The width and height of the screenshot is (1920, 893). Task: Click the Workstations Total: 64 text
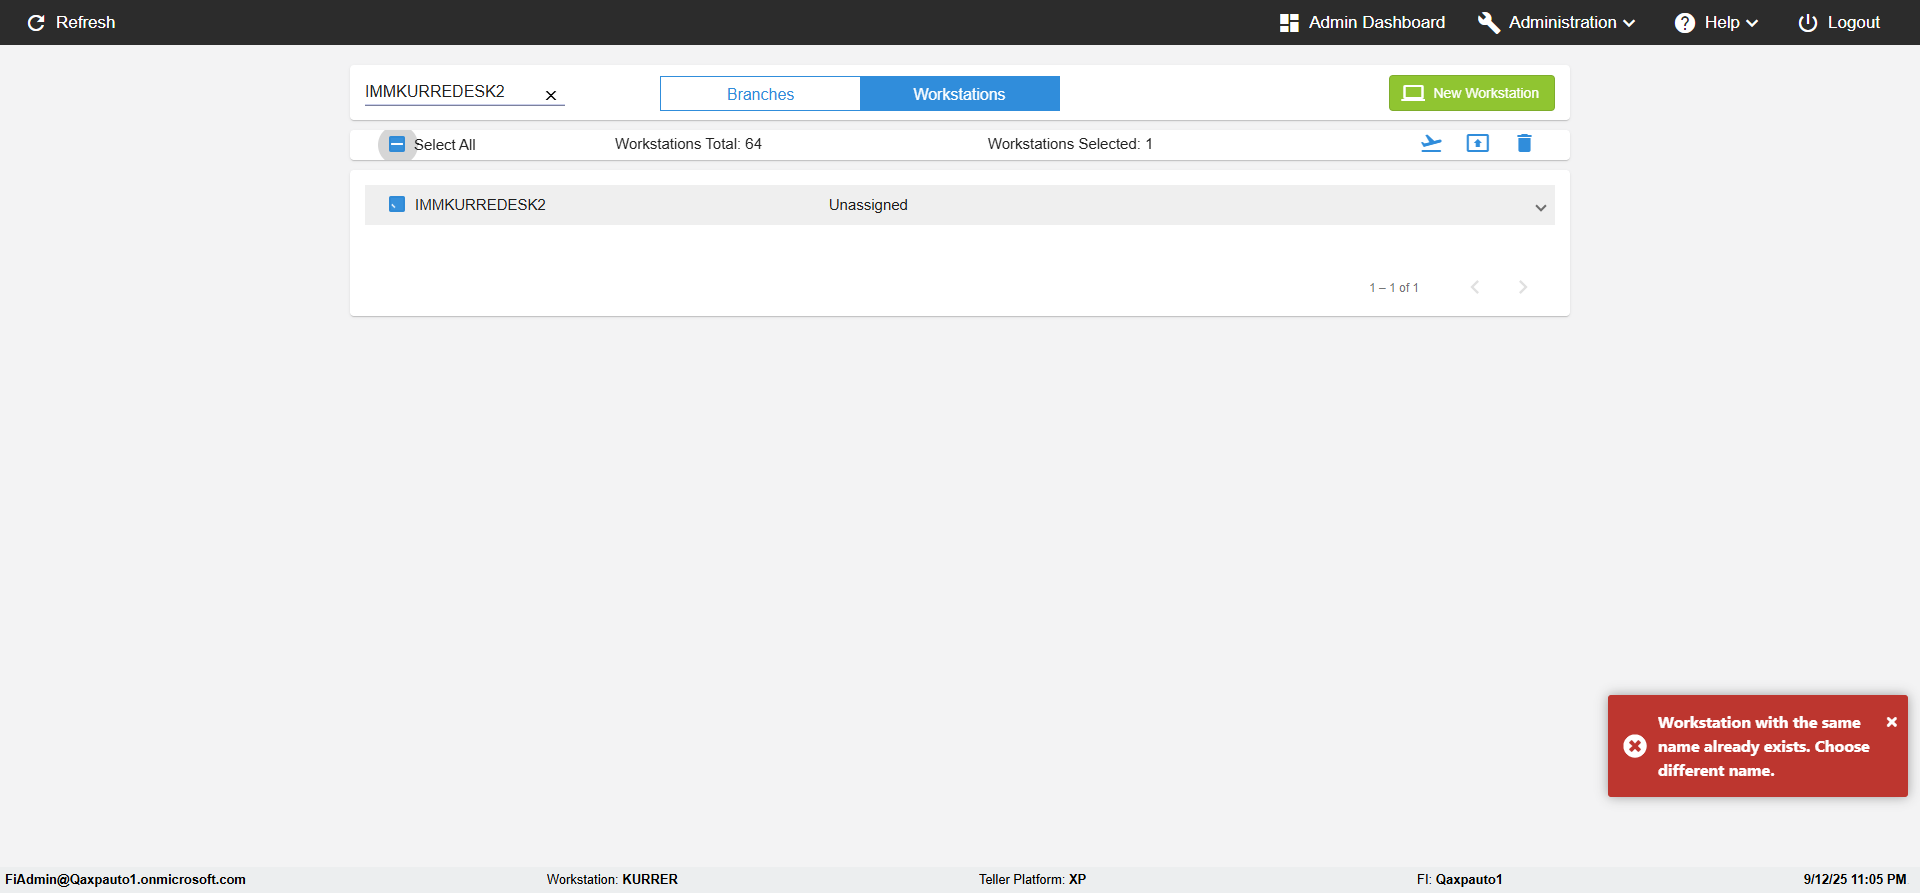[688, 144]
